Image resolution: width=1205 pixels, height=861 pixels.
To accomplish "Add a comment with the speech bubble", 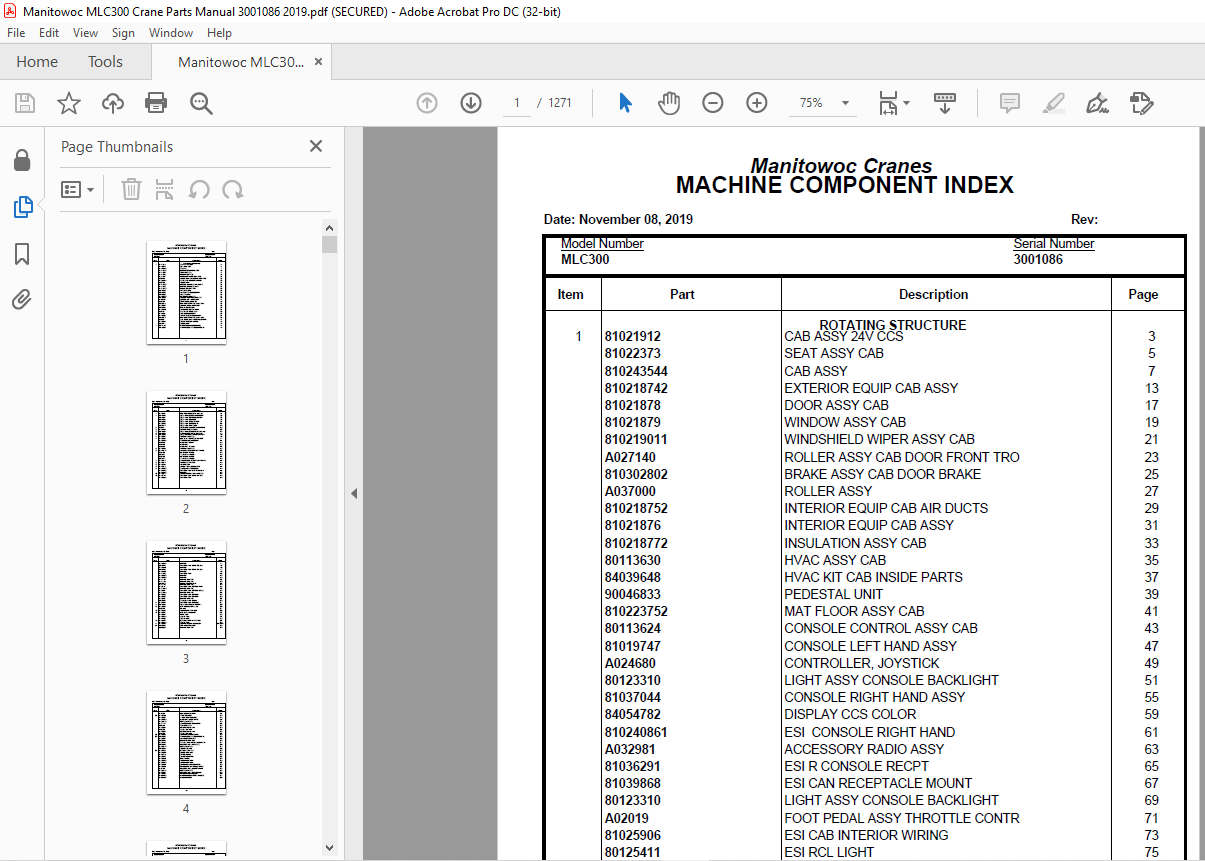I will (1010, 103).
